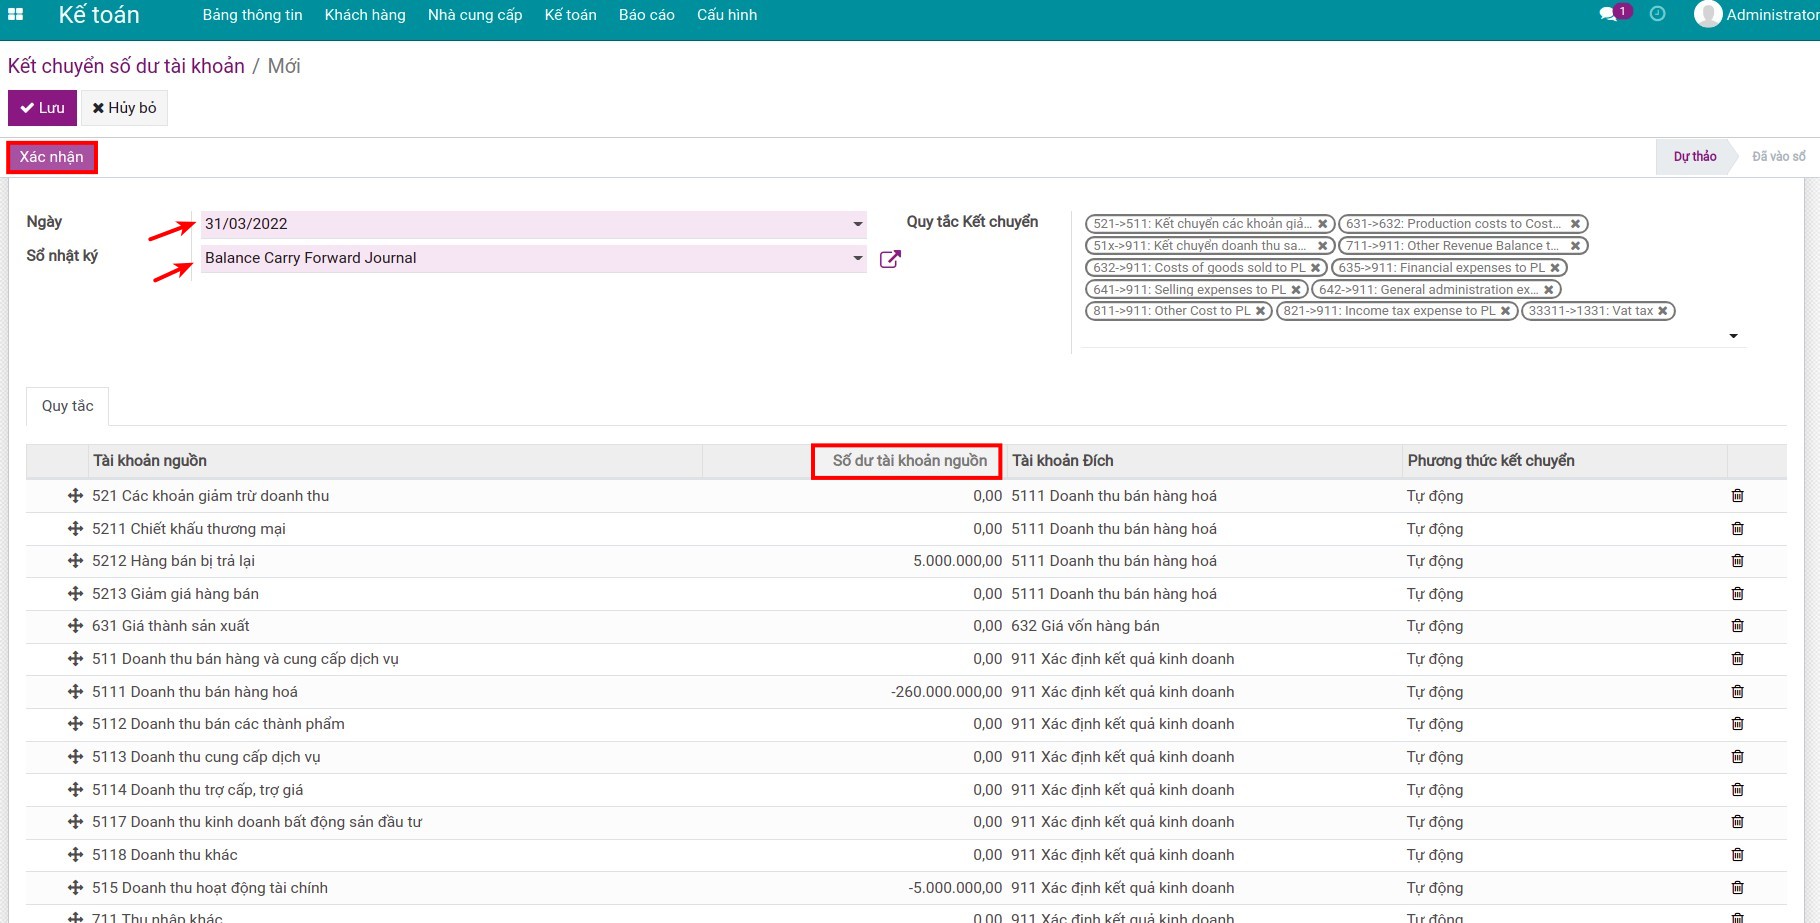Click the Xác nhận button
This screenshot has height=923, width=1820.
click(x=52, y=157)
